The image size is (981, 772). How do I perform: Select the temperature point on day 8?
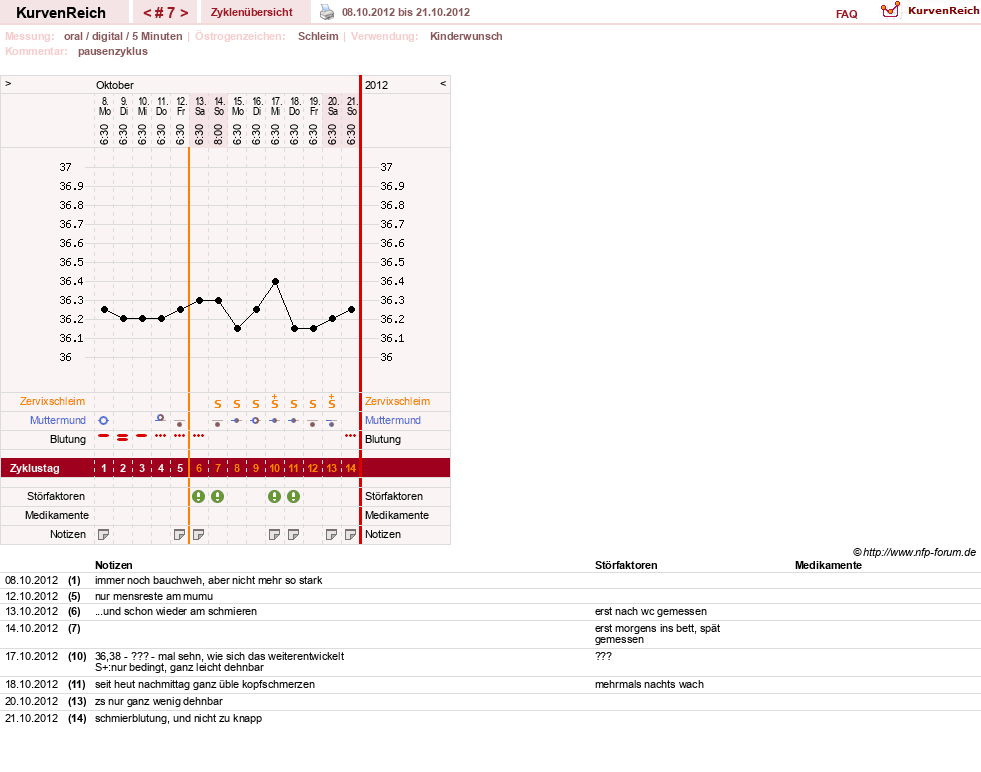coord(237,328)
